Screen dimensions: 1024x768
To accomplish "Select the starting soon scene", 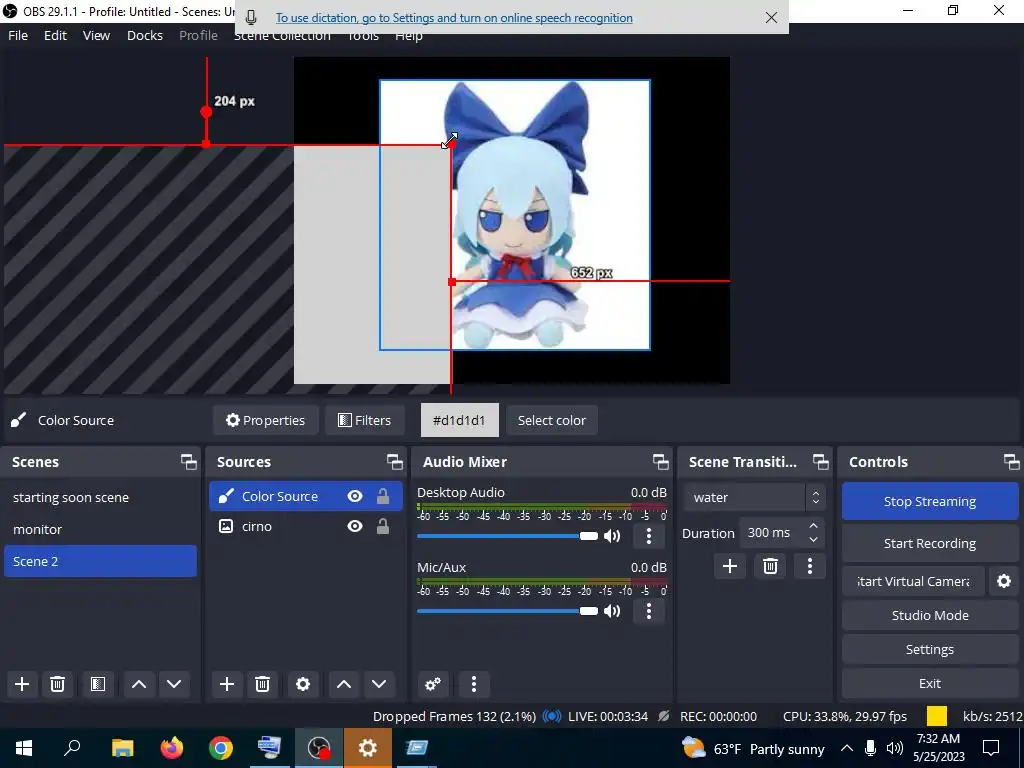I will pos(100,497).
